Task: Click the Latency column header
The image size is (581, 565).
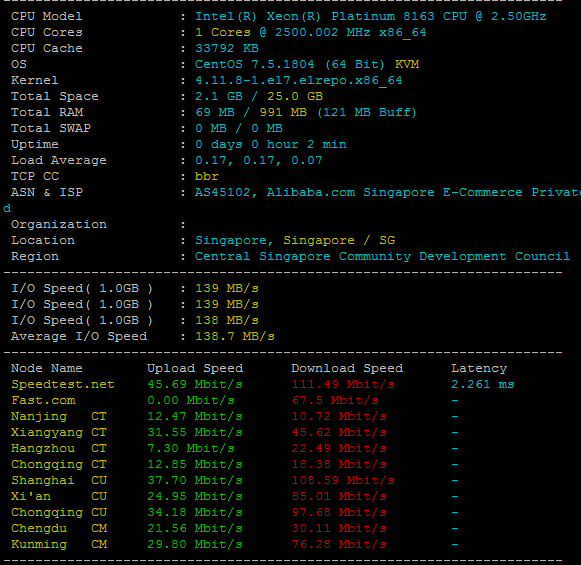Action: click(479, 368)
